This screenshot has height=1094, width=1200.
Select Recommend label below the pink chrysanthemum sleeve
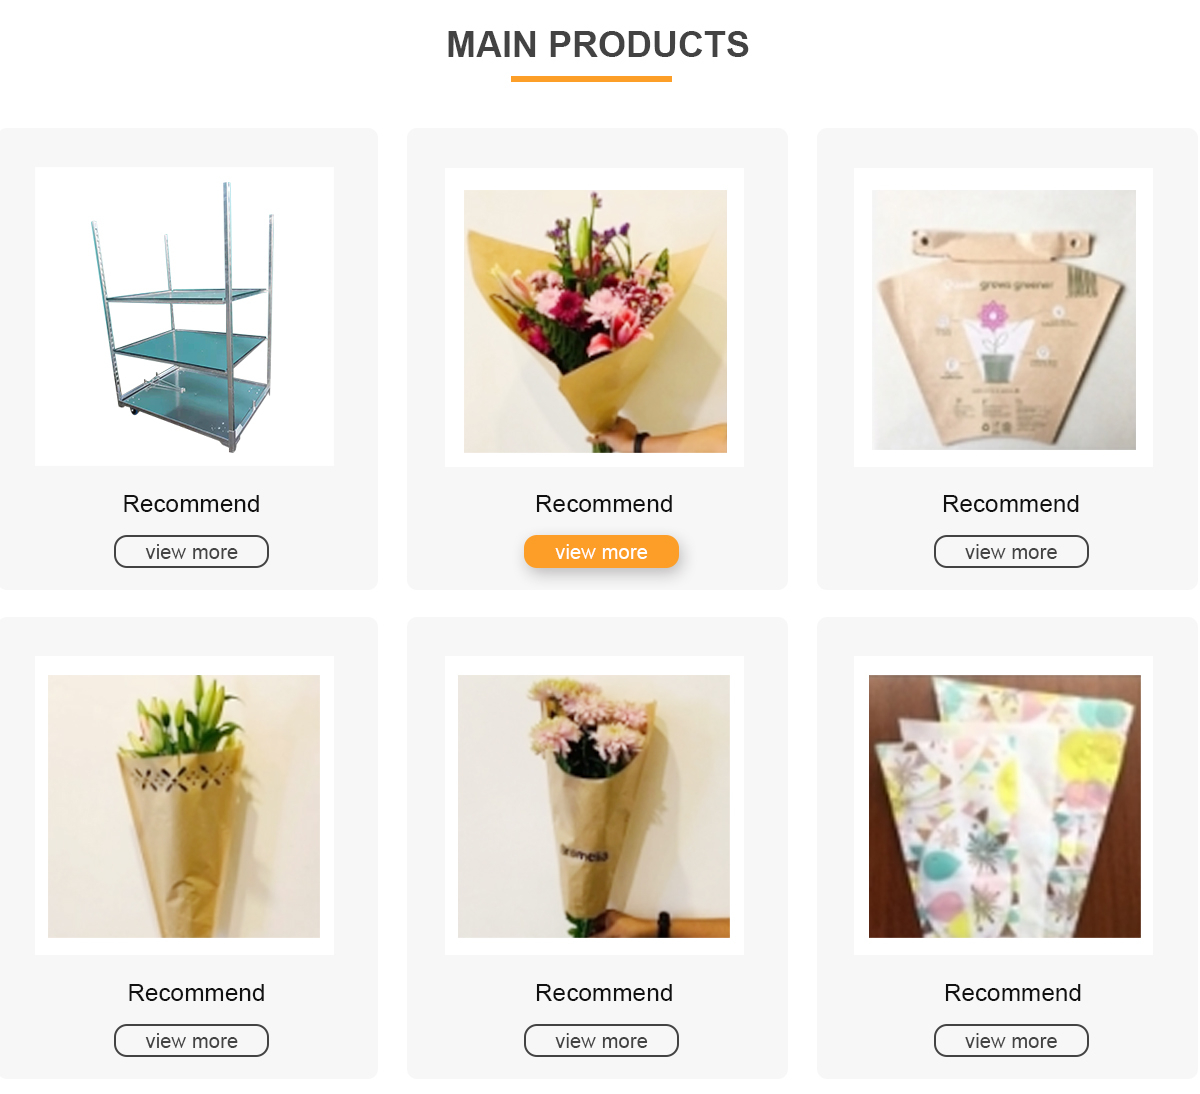(x=604, y=993)
